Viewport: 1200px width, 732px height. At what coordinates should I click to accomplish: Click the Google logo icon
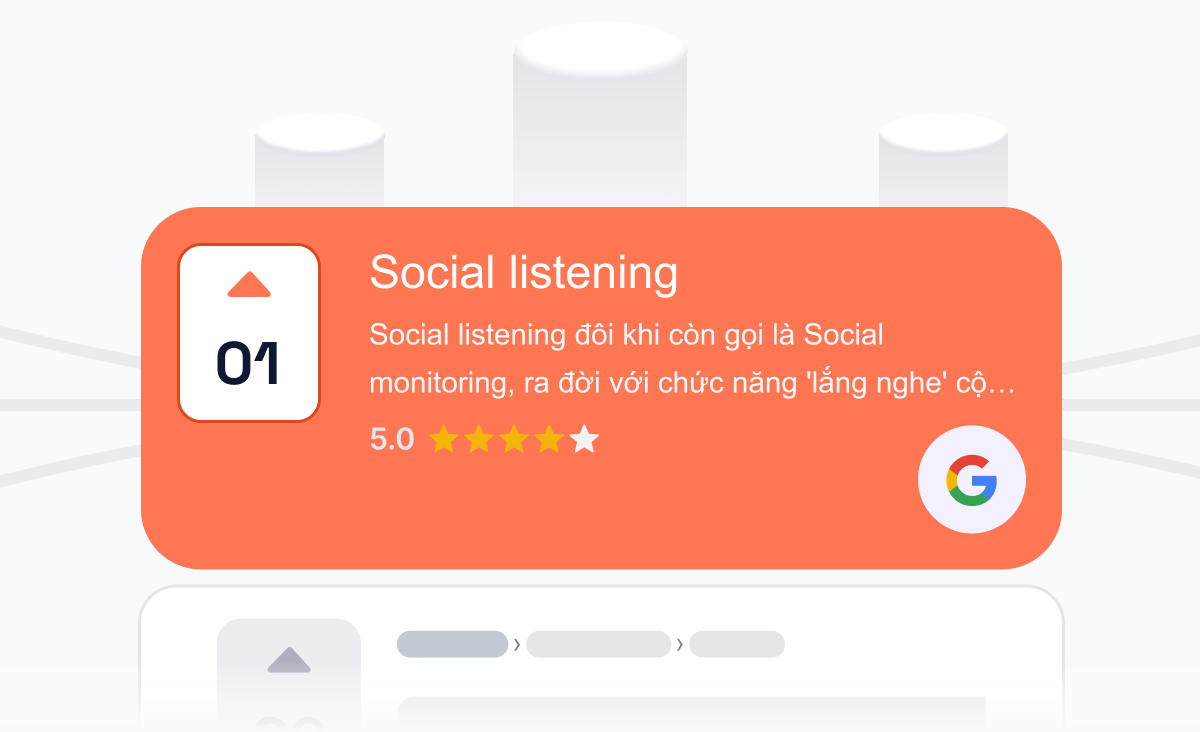972,480
